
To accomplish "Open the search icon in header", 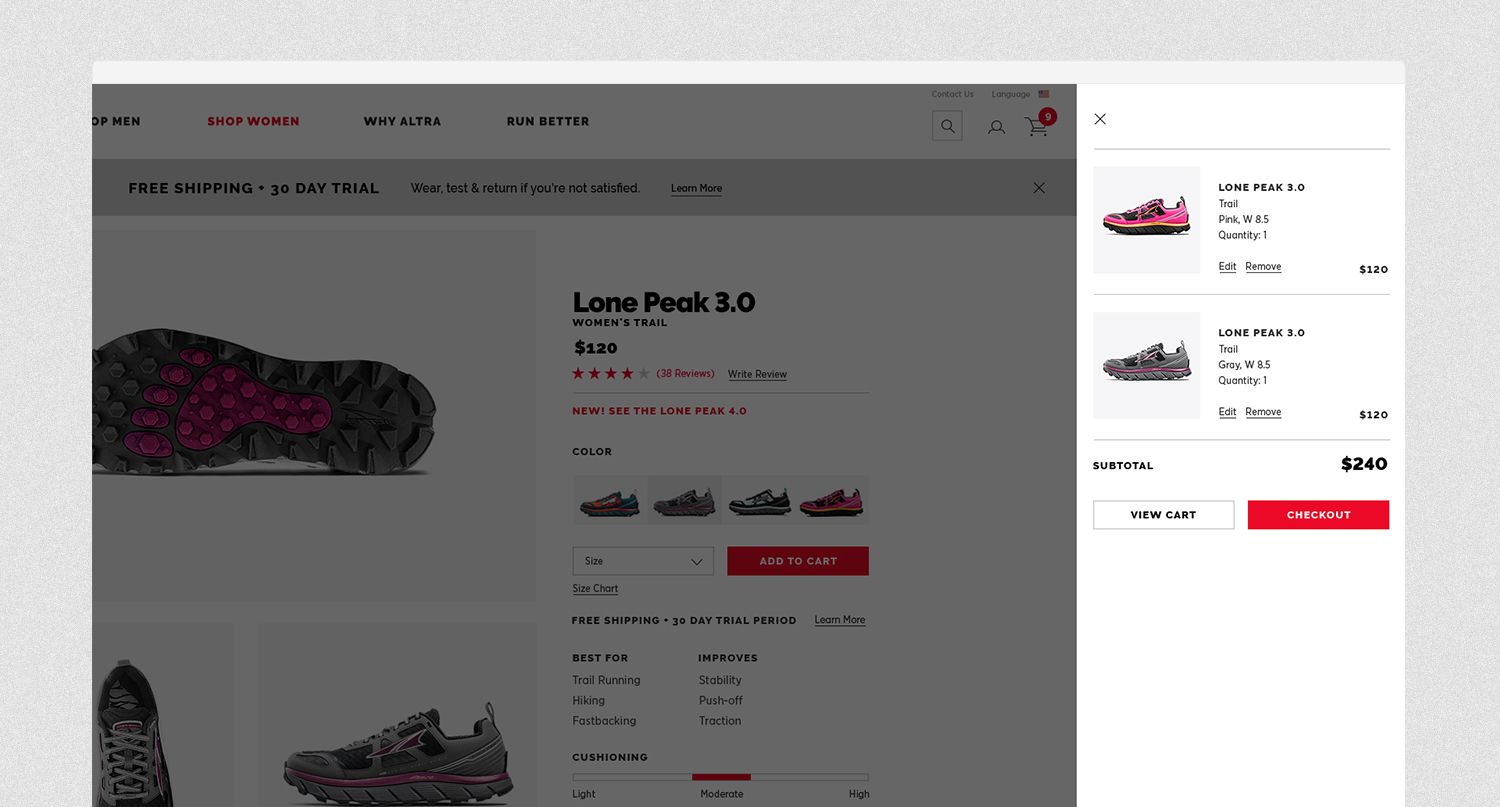I will point(947,126).
